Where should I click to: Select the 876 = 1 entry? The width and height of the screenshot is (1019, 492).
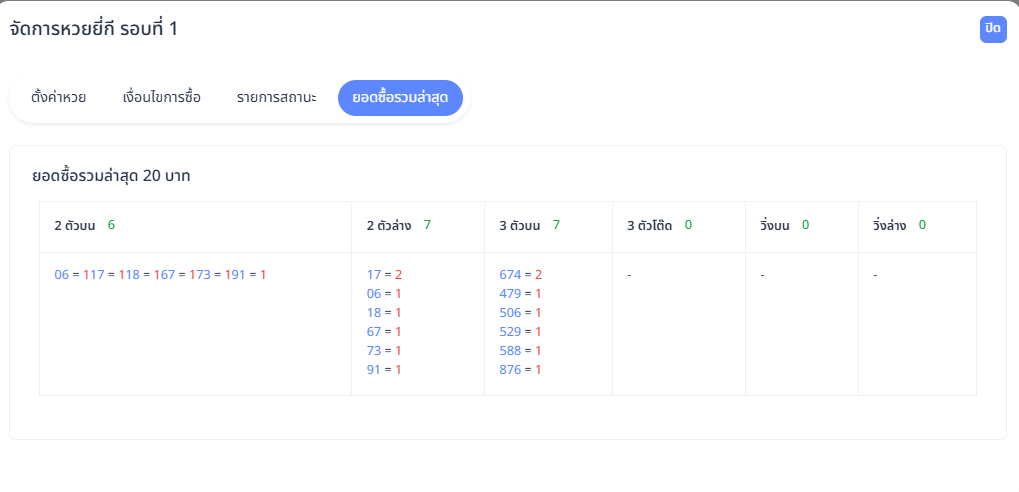pos(520,369)
